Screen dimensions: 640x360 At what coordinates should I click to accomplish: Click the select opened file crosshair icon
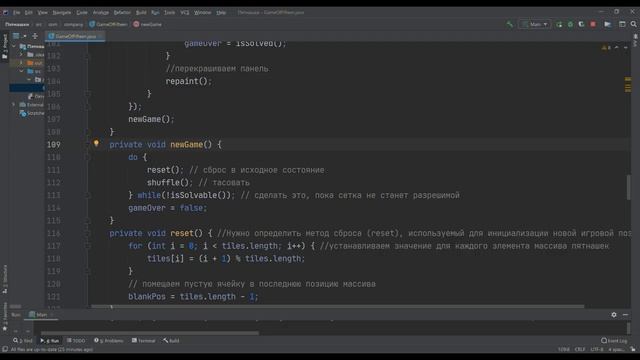click(x=35, y=36)
